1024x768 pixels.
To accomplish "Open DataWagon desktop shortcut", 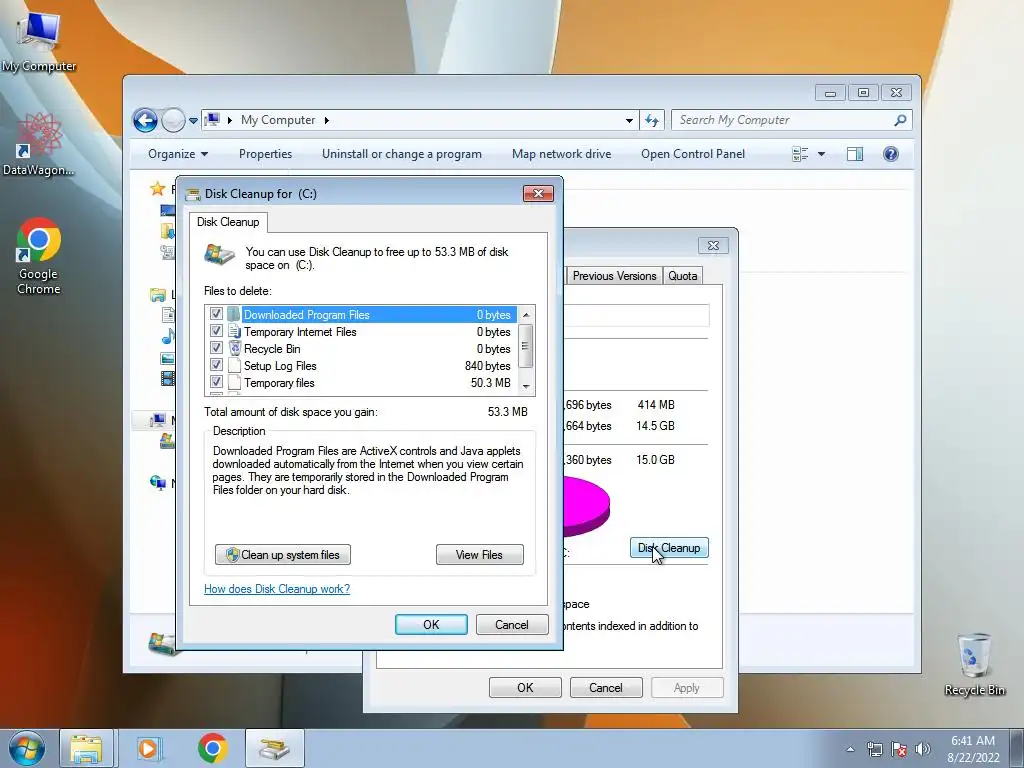I will tap(39, 144).
